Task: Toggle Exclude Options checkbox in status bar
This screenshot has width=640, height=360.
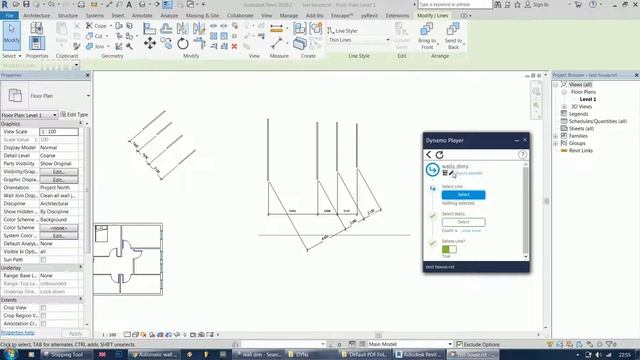Action: pos(459,344)
